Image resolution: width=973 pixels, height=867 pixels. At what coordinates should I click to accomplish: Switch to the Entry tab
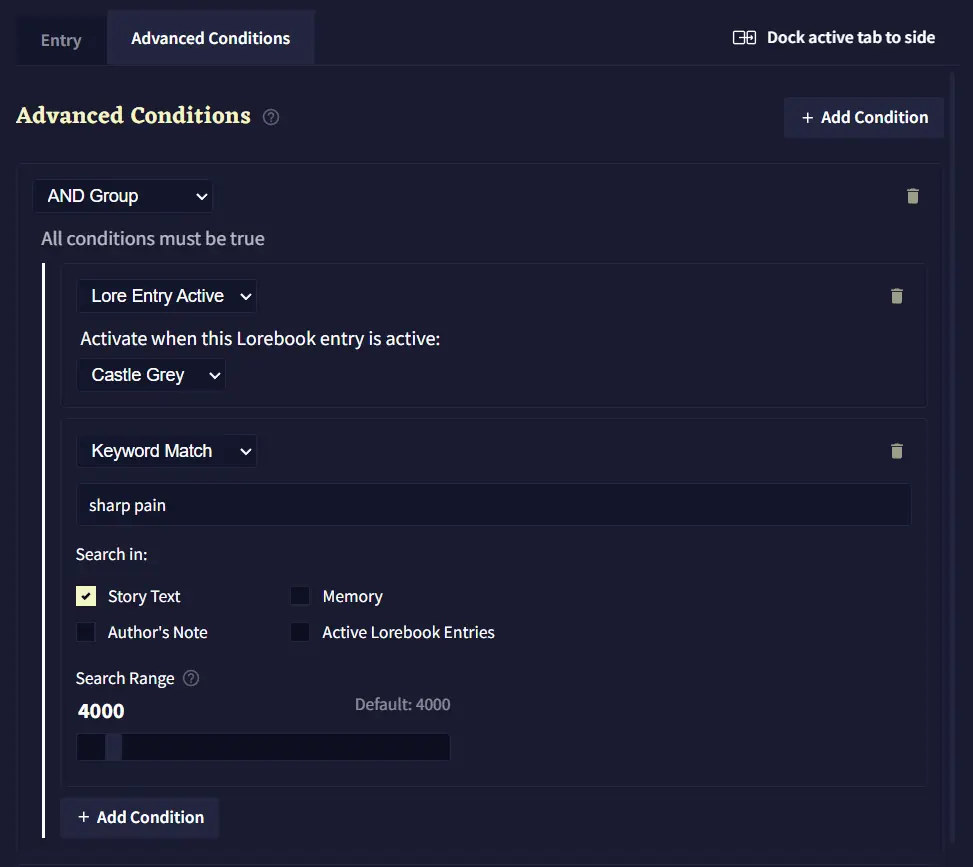61,40
